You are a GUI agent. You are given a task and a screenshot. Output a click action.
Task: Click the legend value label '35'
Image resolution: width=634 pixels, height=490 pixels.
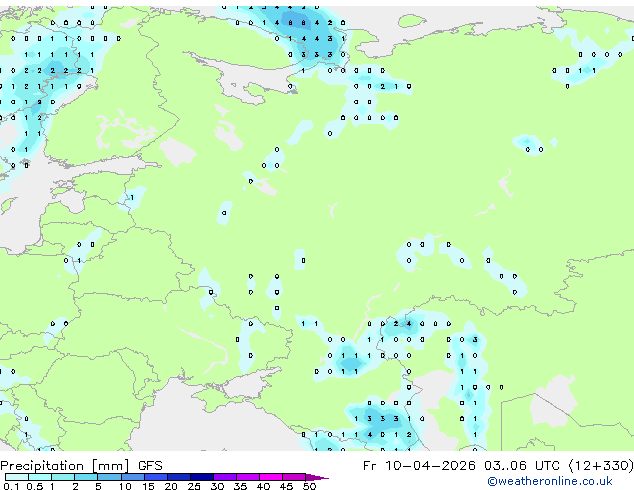[x=240, y=486]
